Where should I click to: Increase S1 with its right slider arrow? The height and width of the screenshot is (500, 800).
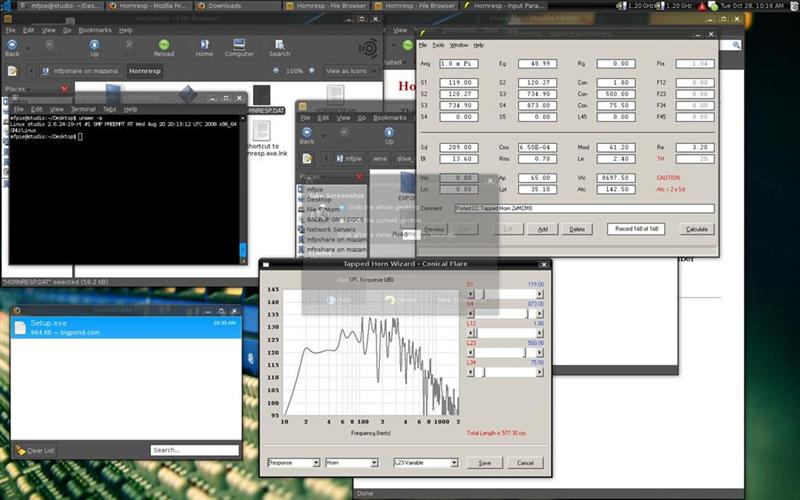click(539, 294)
